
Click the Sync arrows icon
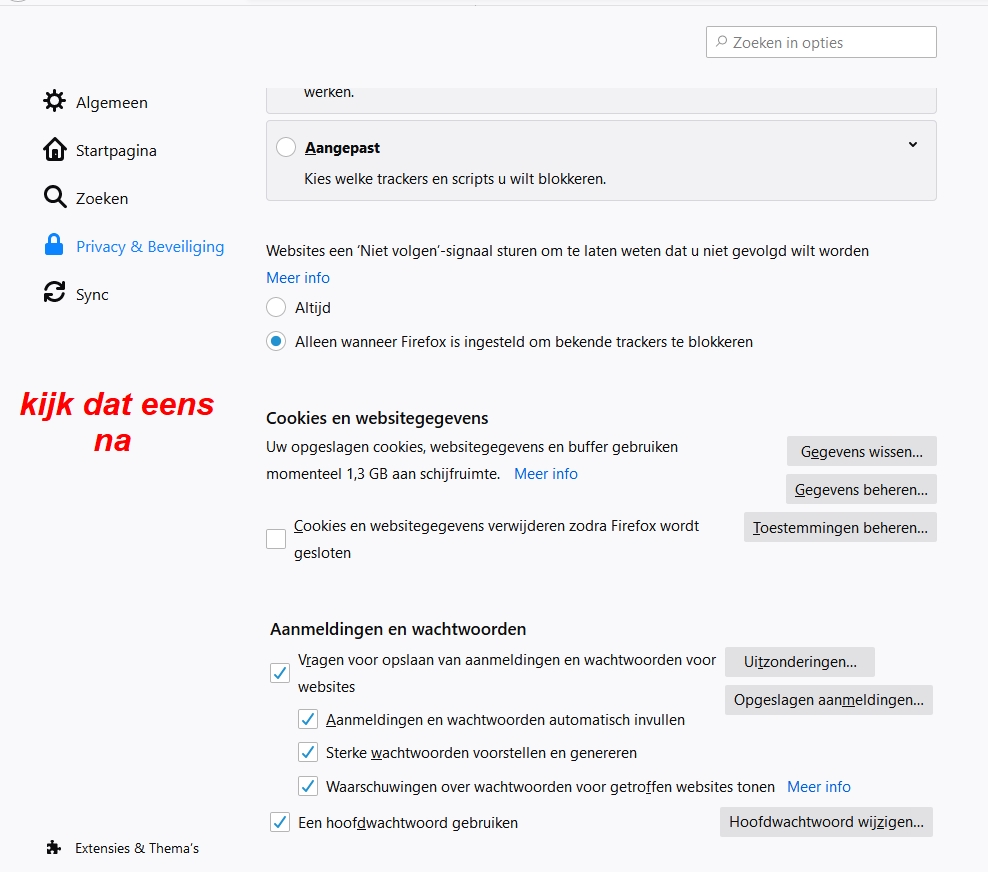tap(54, 294)
